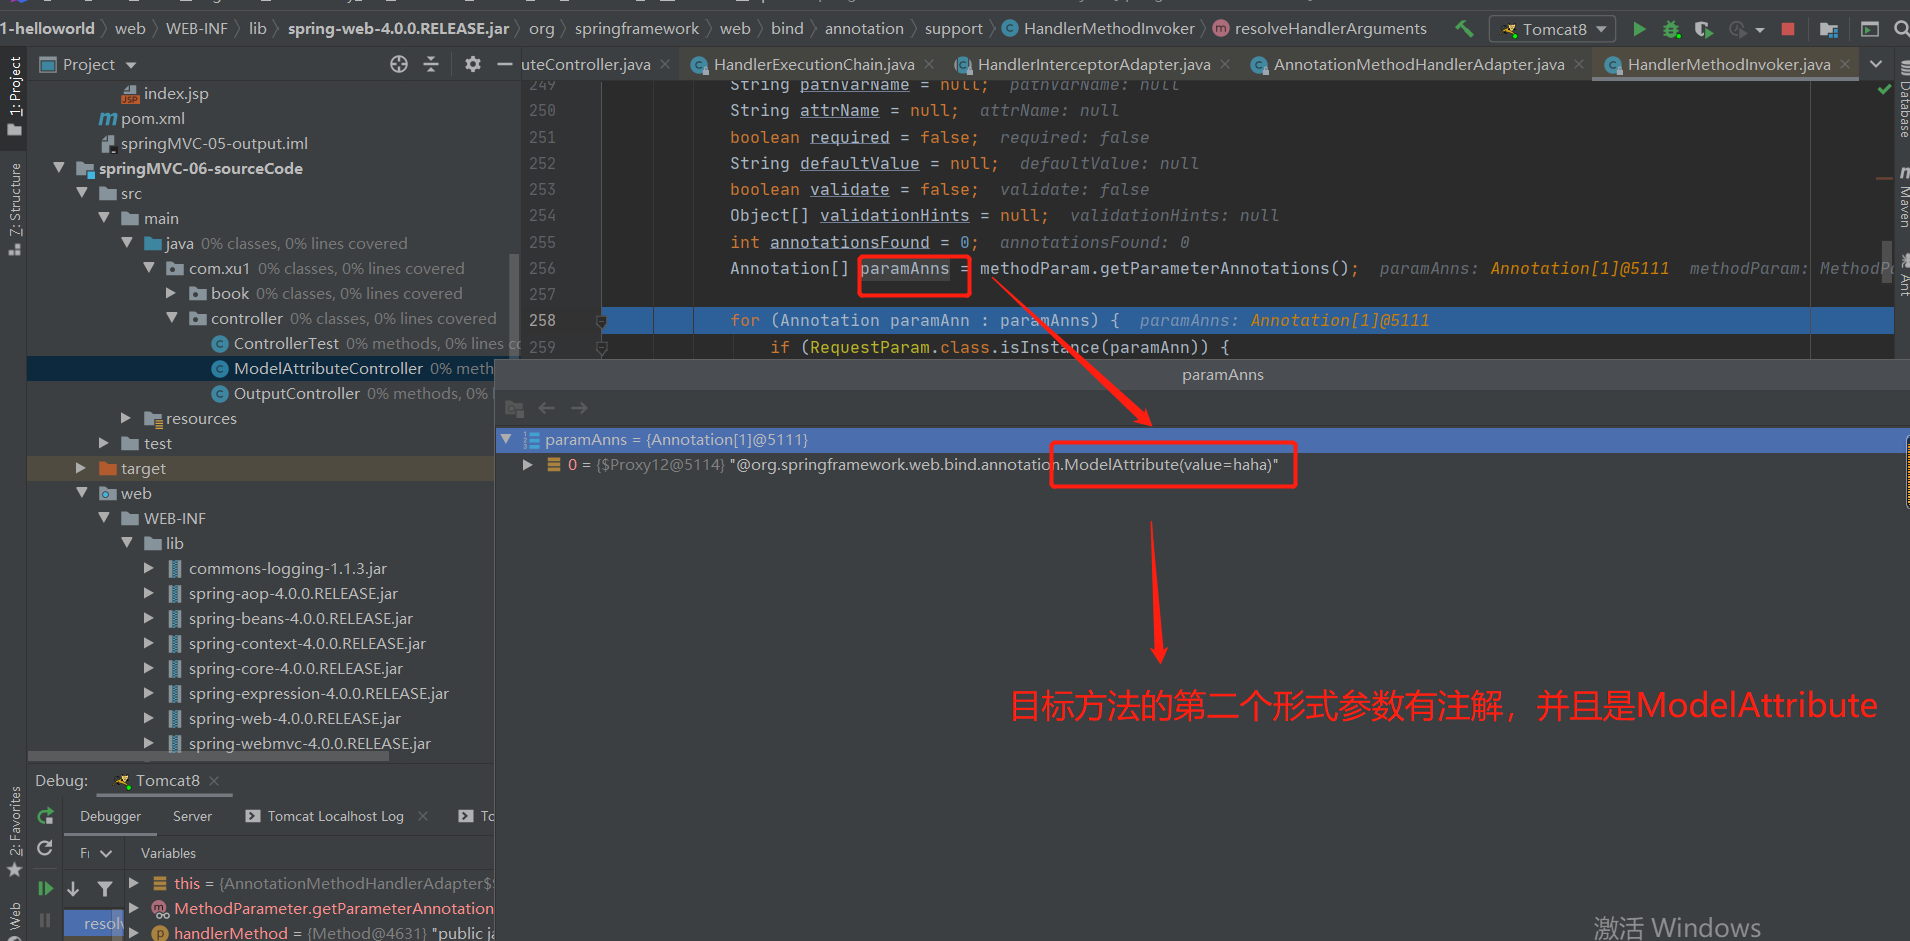
Task: Click the forward arrow in paramAnns popup
Action: [579, 408]
